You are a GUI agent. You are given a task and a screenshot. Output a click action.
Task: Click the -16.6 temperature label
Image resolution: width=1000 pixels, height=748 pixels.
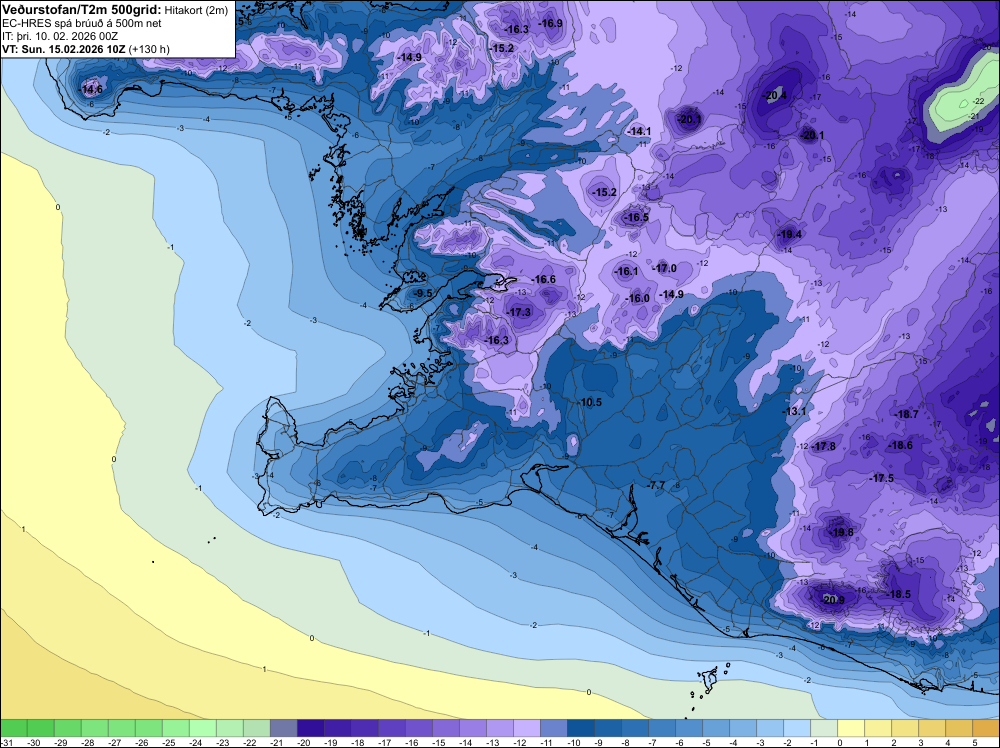click(x=543, y=279)
